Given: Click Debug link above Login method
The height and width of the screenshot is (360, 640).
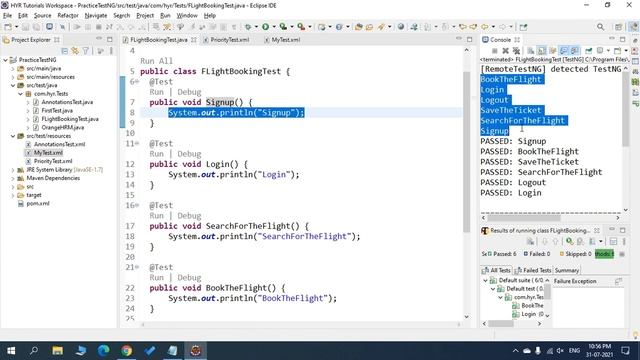Looking at the screenshot, I should point(189,154).
